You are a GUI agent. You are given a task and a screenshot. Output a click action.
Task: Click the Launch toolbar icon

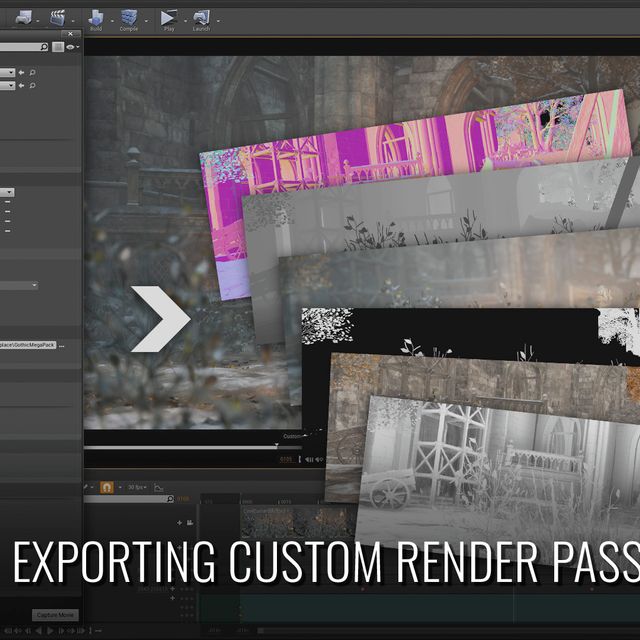click(201, 16)
